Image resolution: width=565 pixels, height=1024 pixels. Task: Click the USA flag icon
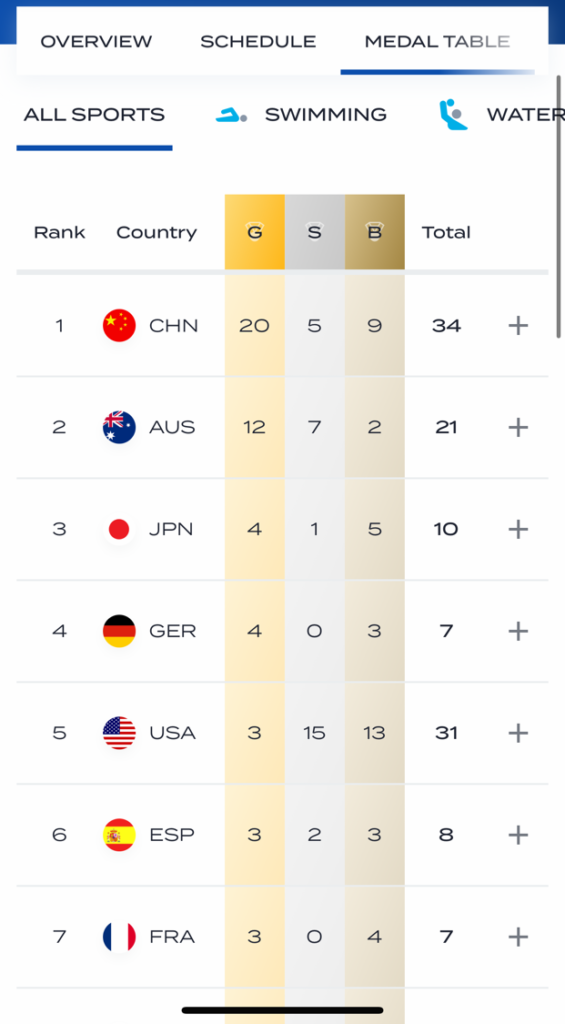click(x=120, y=733)
